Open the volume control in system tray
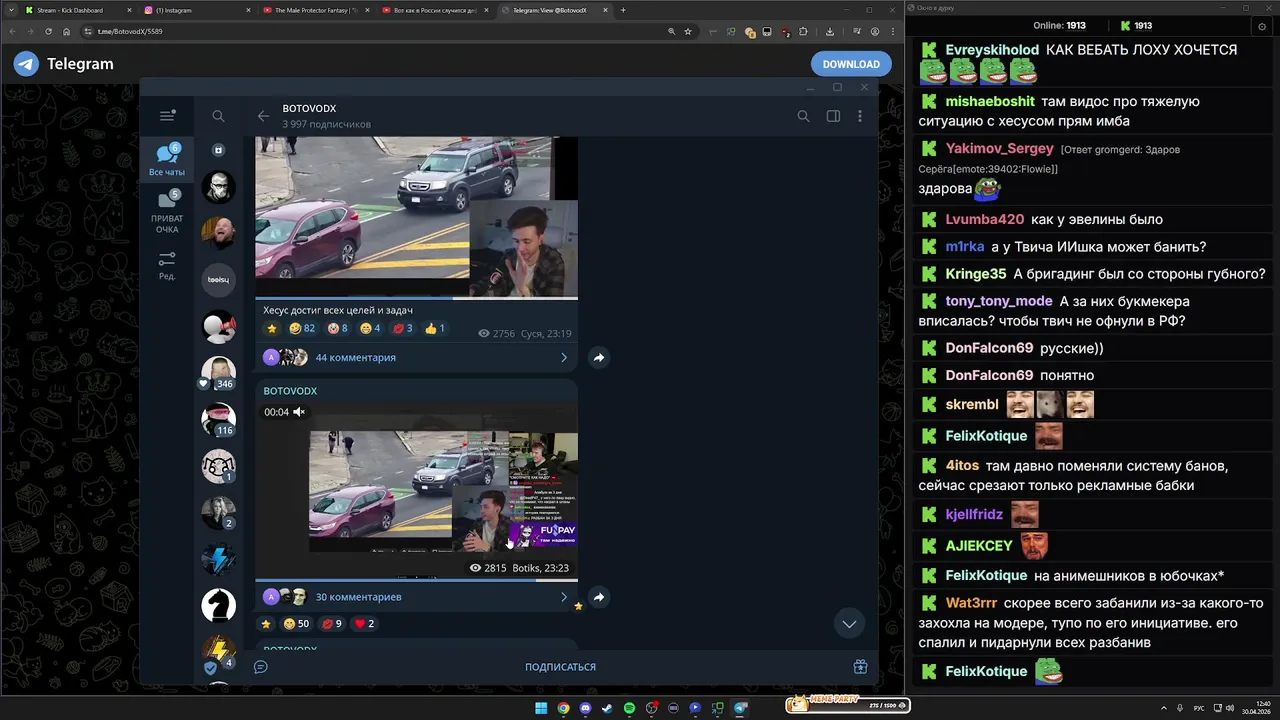Image resolution: width=1280 pixels, height=720 pixels. (x=1230, y=708)
